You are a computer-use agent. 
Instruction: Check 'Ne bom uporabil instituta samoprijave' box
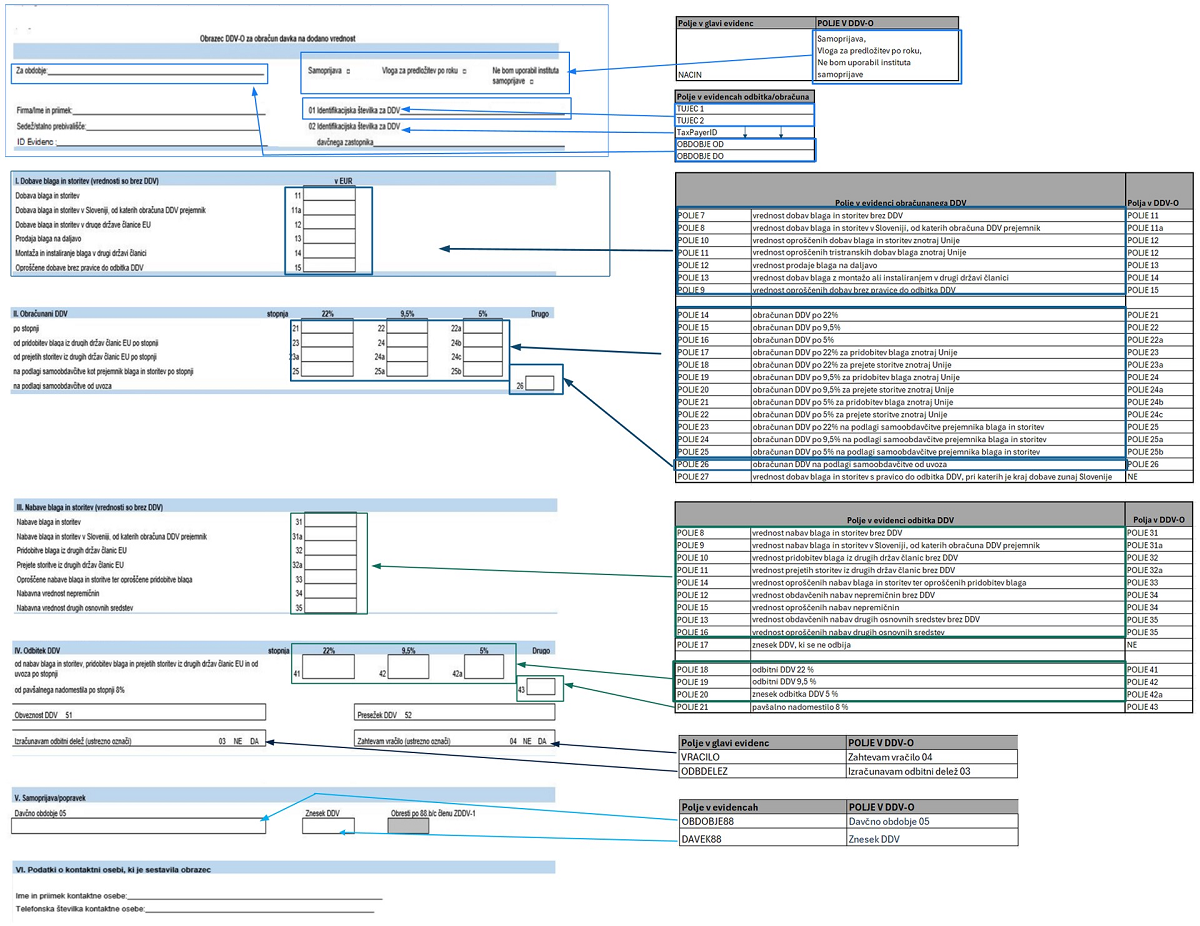click(x=532, y=83)
